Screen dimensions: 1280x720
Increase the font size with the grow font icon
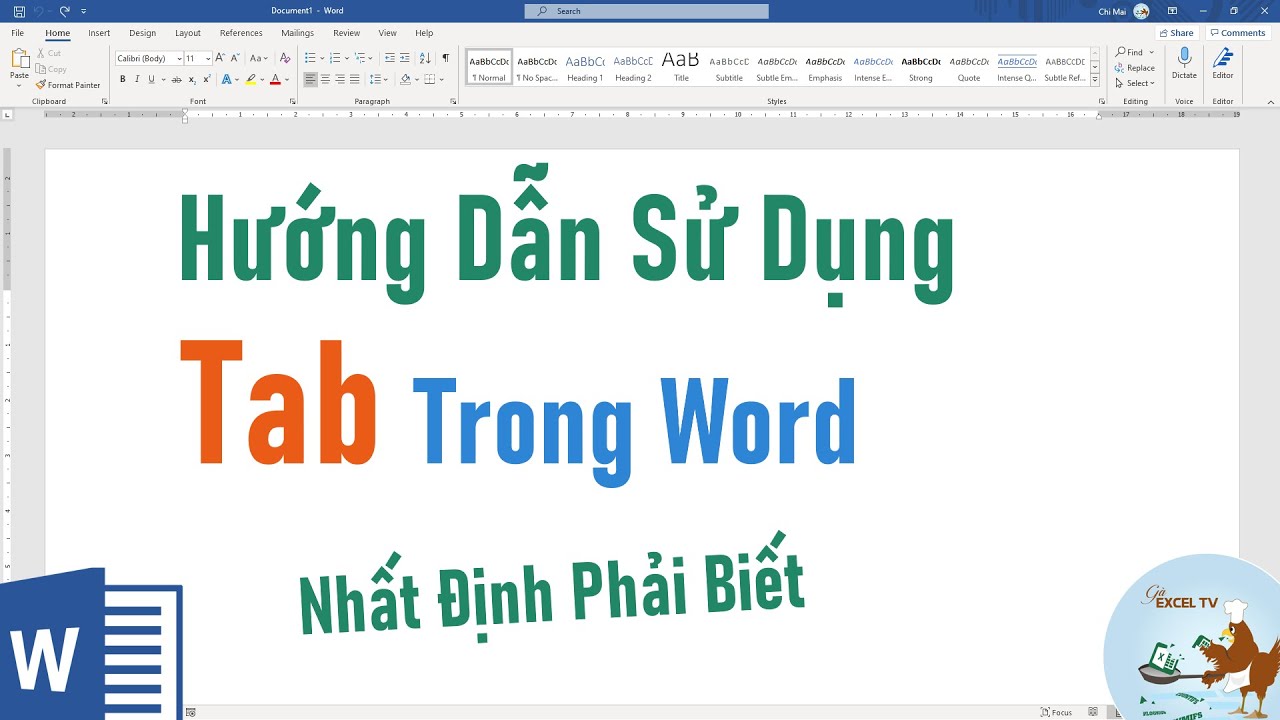221,58
